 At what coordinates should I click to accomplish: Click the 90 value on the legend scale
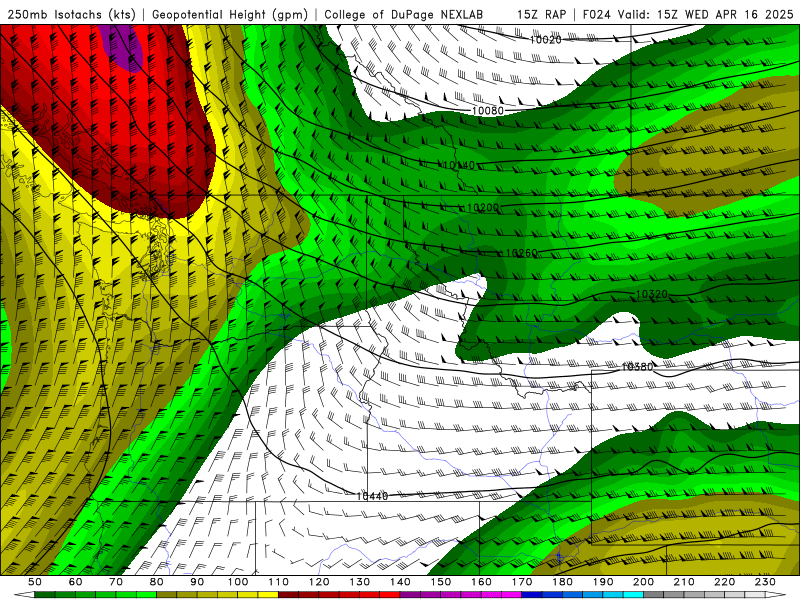197,582
